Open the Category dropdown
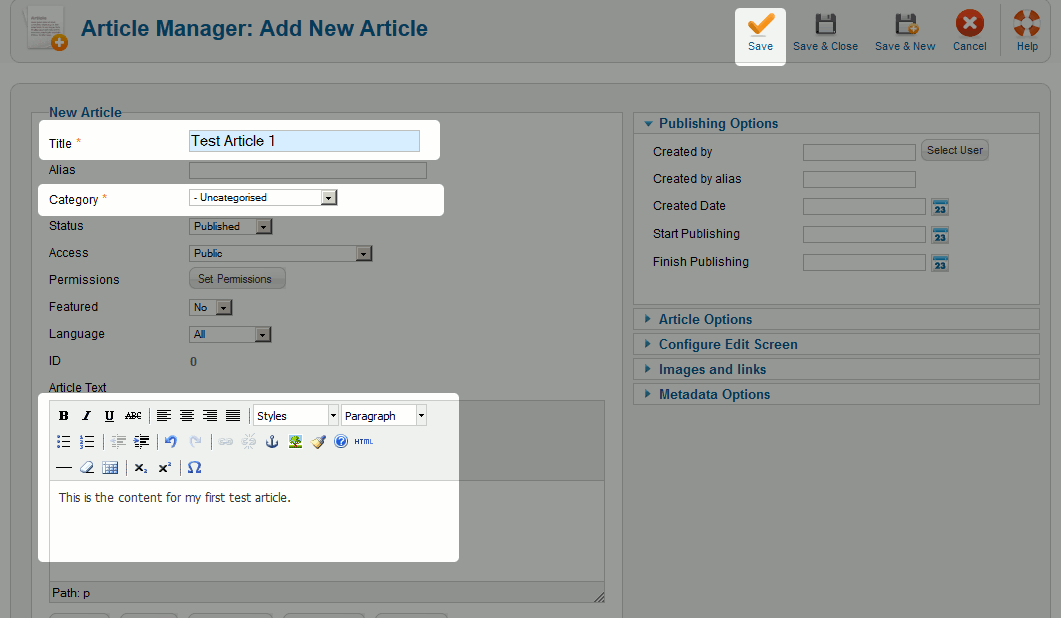1061x618 pixels. pos(263,198)
